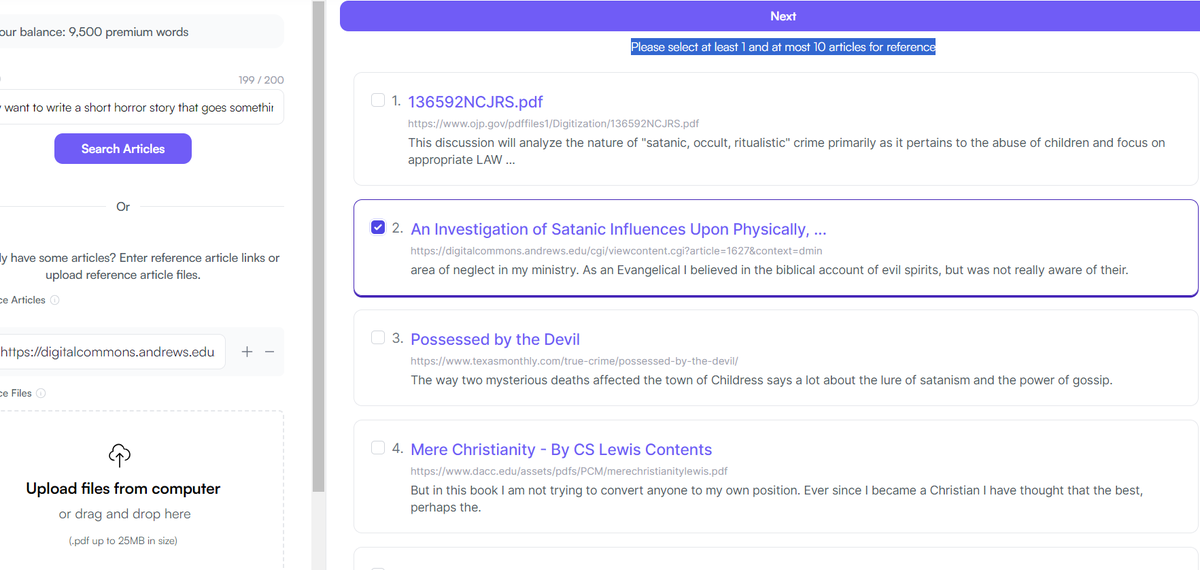Select the Possessed by the Devil checkbox

pyautogui.click(x=378, y=337)
